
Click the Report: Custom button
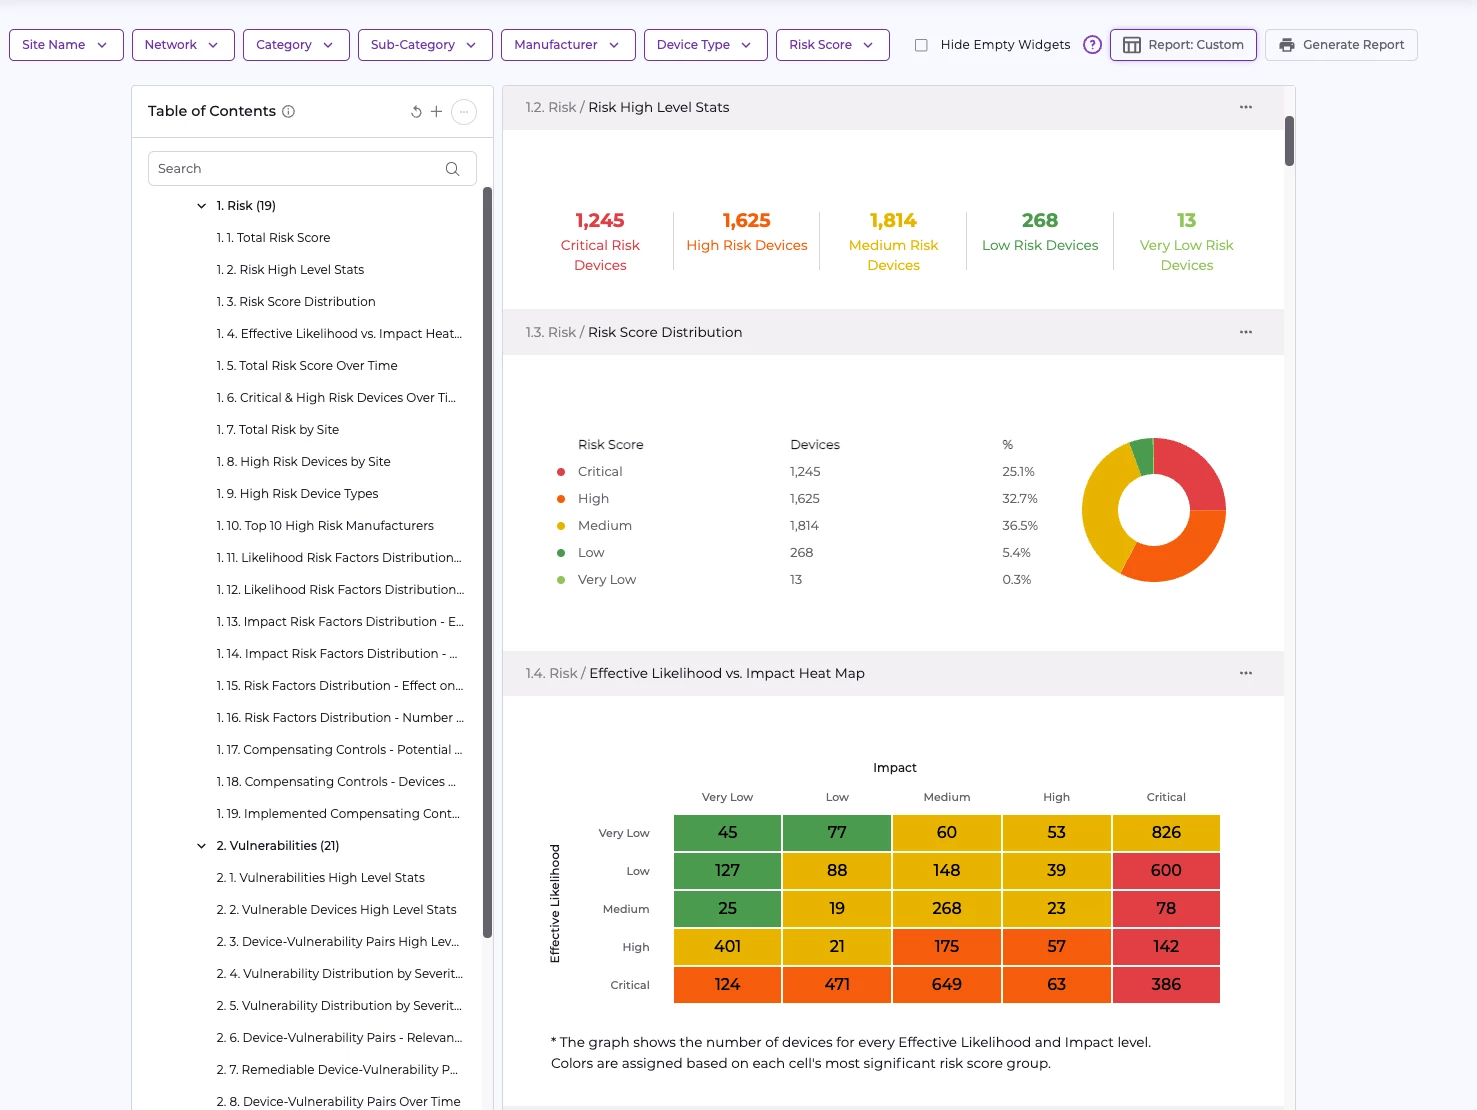[1182, 45]
